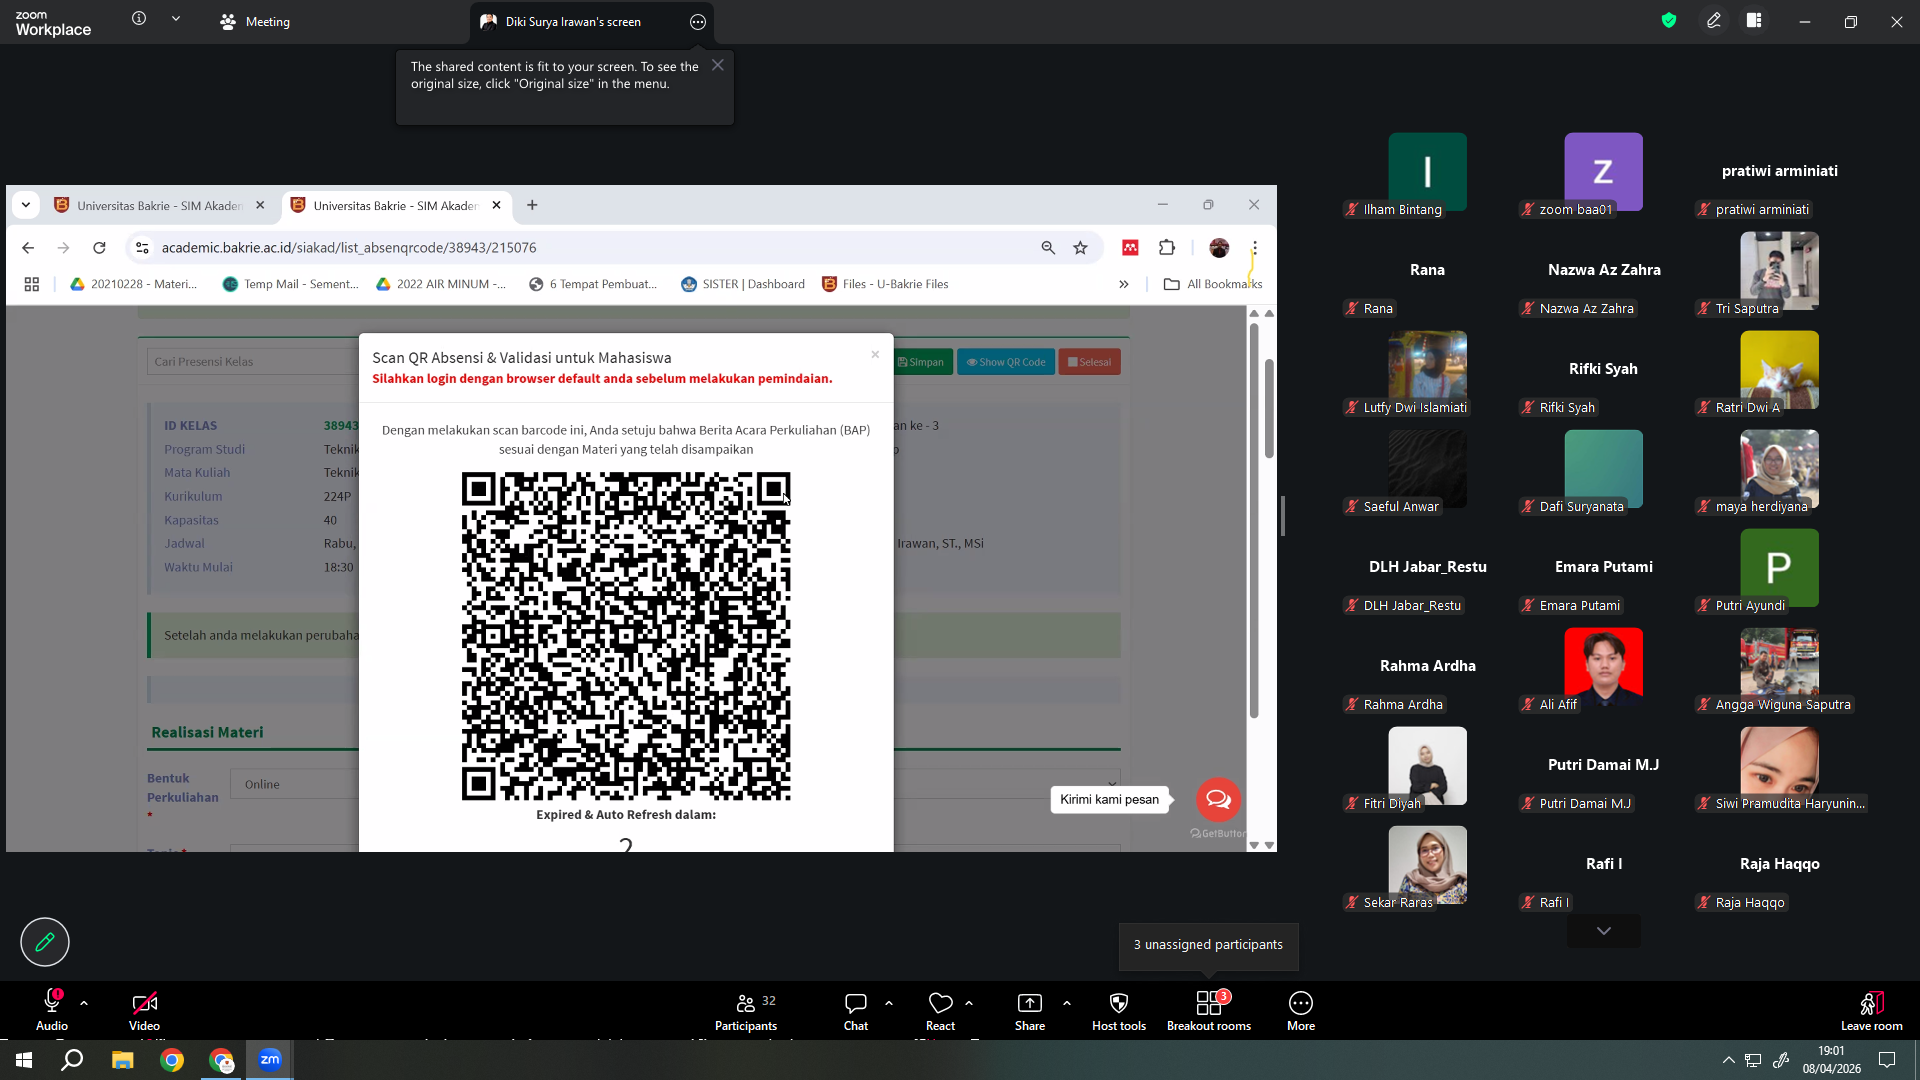Open File Explorer from taskbar
This screenshot has width=1920, height=1080.
coord(122,1060)
